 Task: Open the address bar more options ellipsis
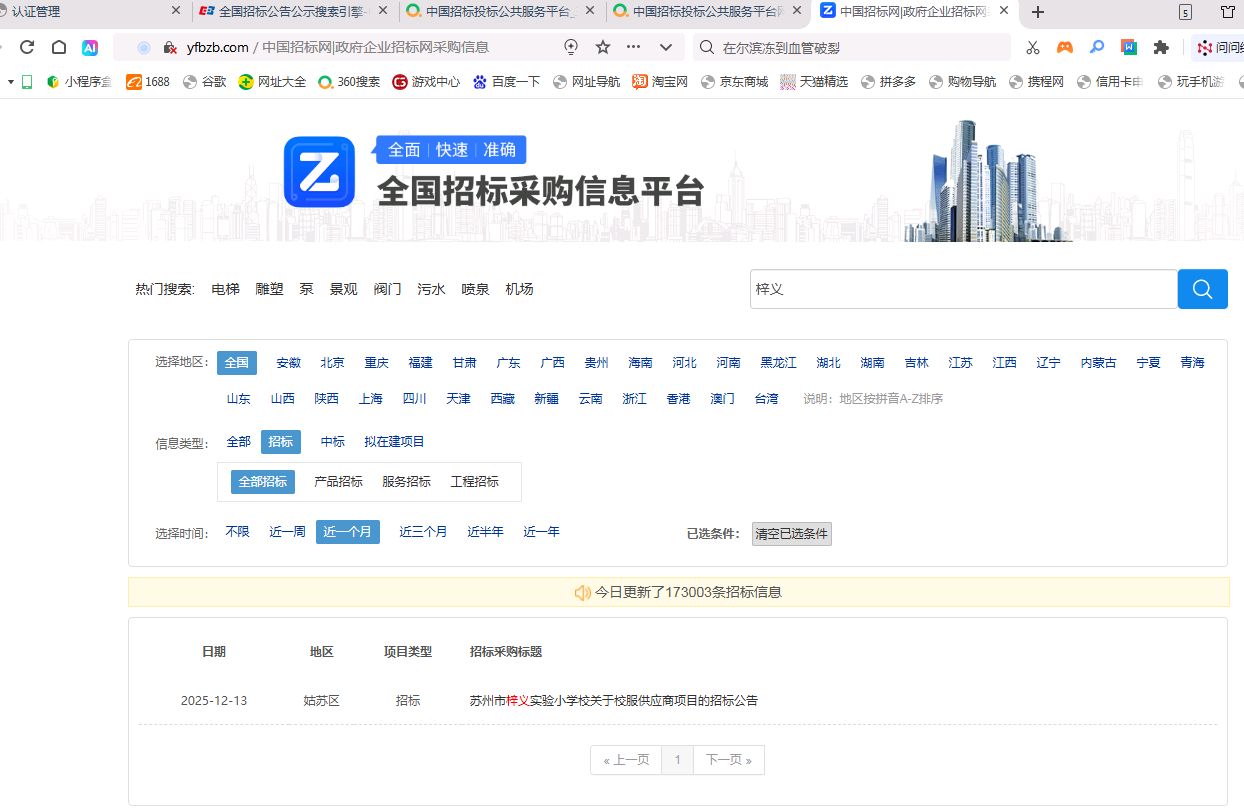point(634,47)
